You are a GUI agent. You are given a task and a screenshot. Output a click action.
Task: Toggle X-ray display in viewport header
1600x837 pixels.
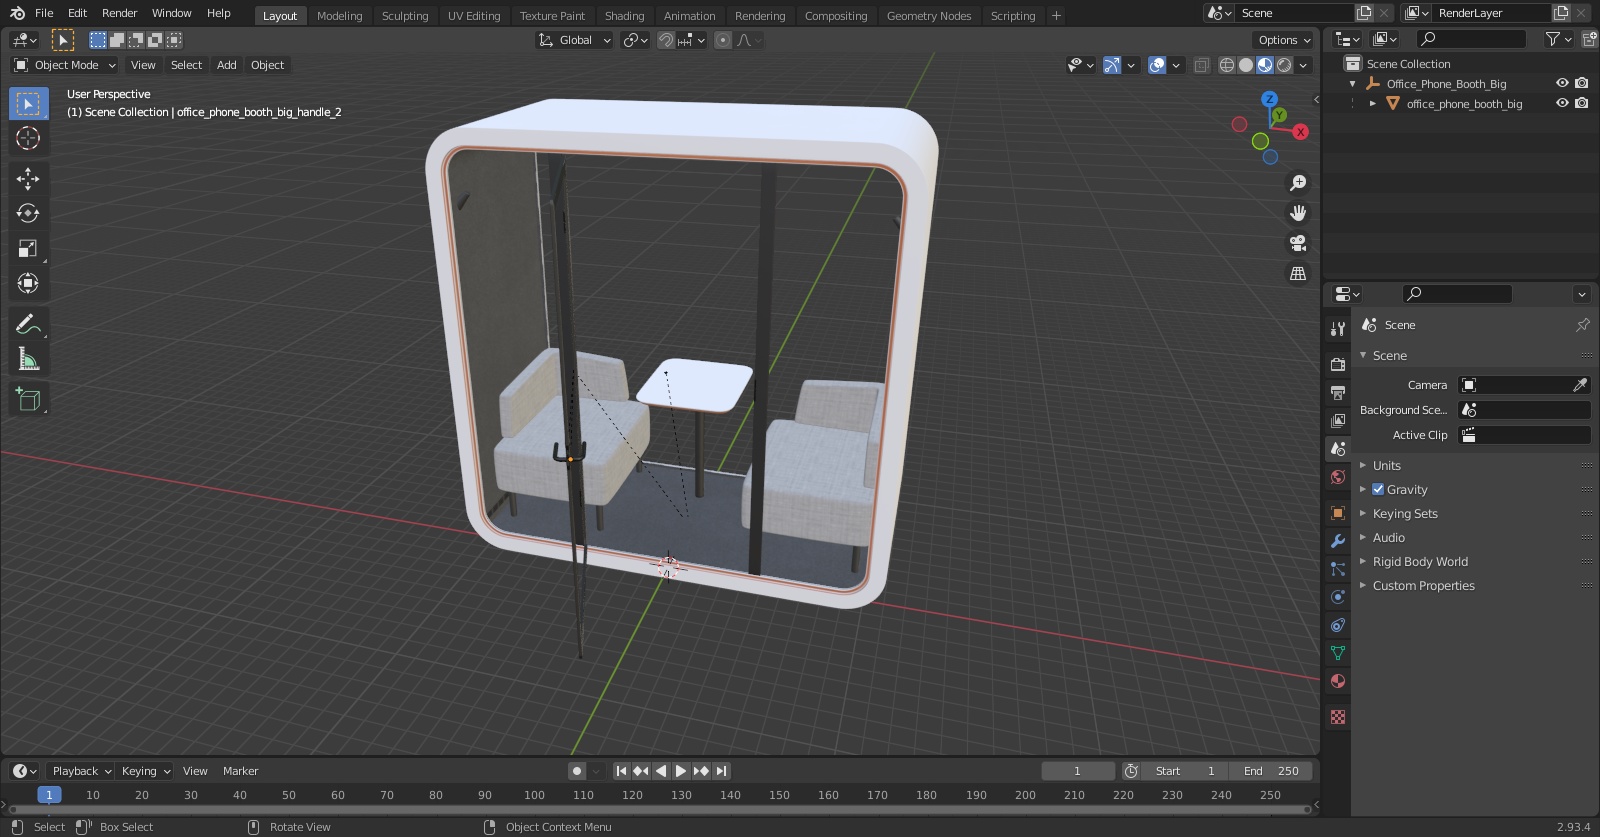(1202, 65)
